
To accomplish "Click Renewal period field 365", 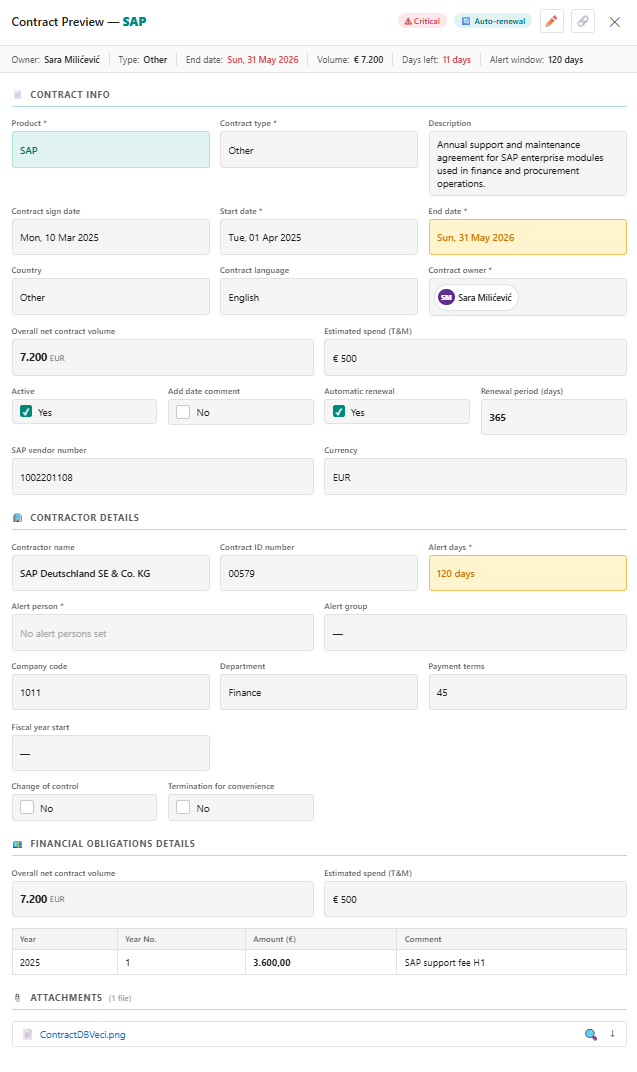I will [554, 417].
